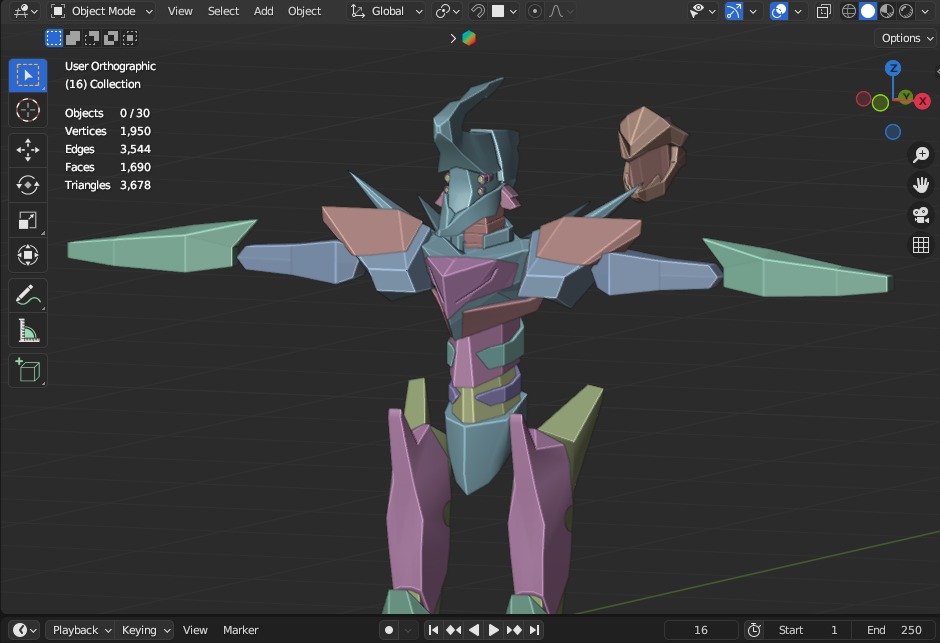Select the Measure tool

click(x=28, y=330)
